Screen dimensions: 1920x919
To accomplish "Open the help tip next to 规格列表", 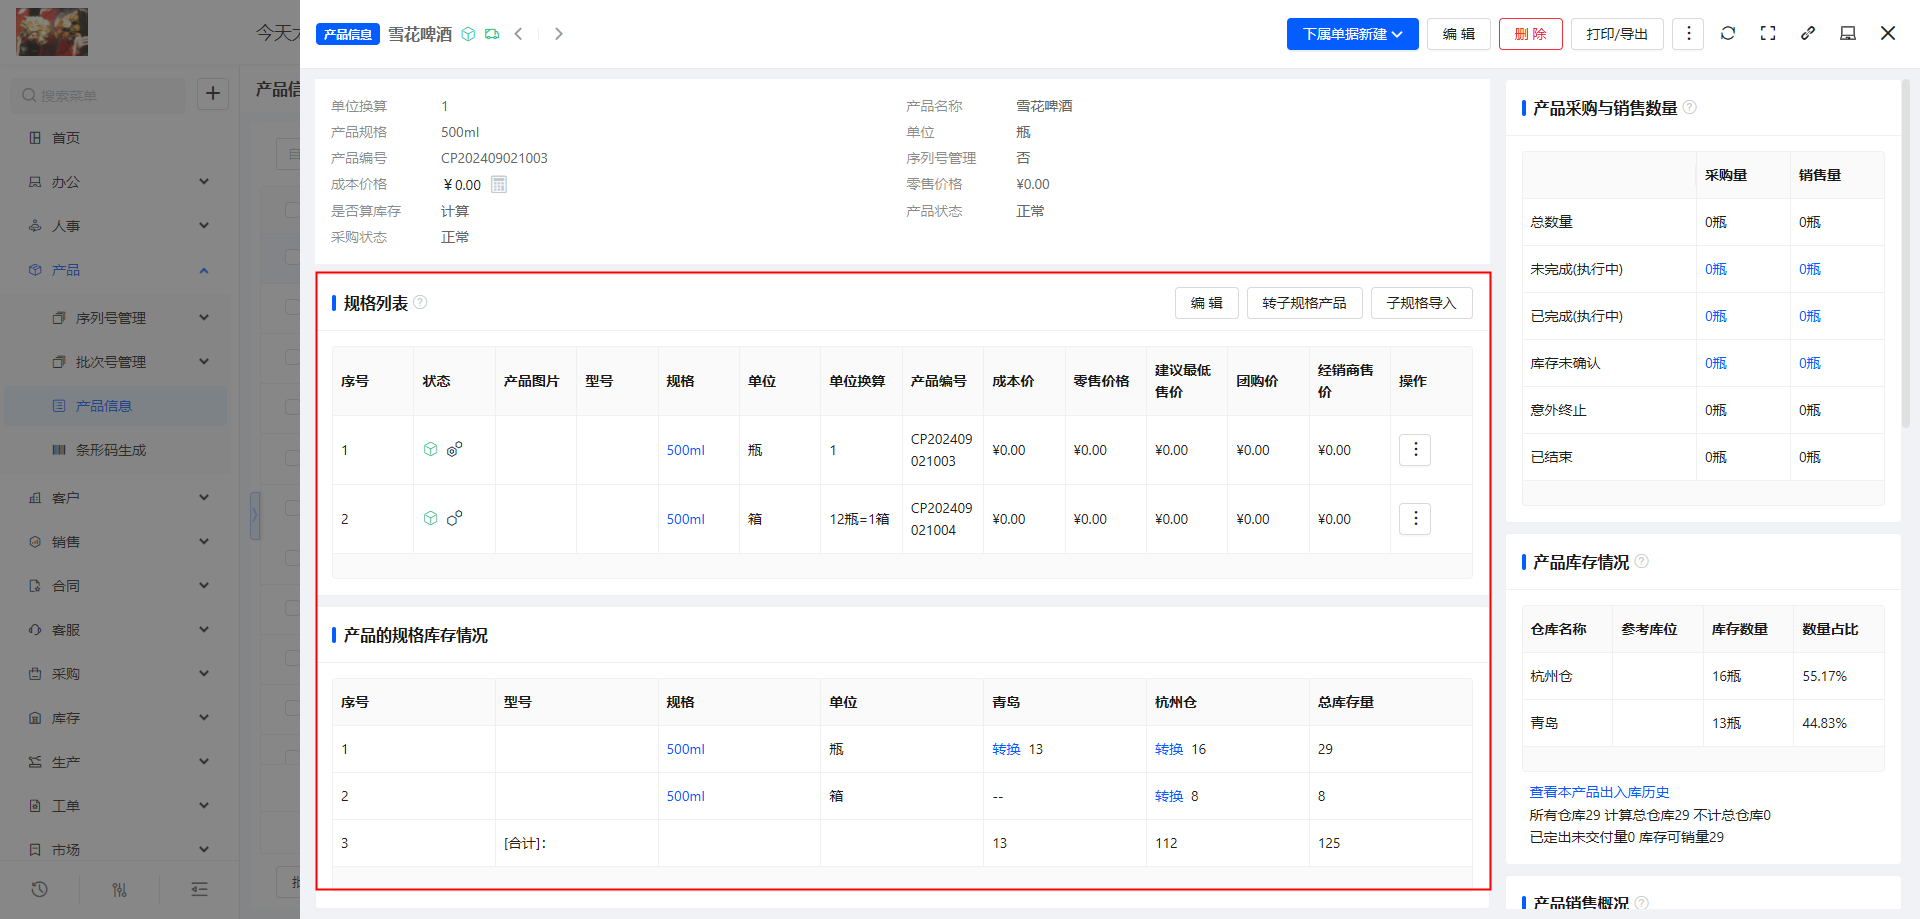I will (420, 302).
